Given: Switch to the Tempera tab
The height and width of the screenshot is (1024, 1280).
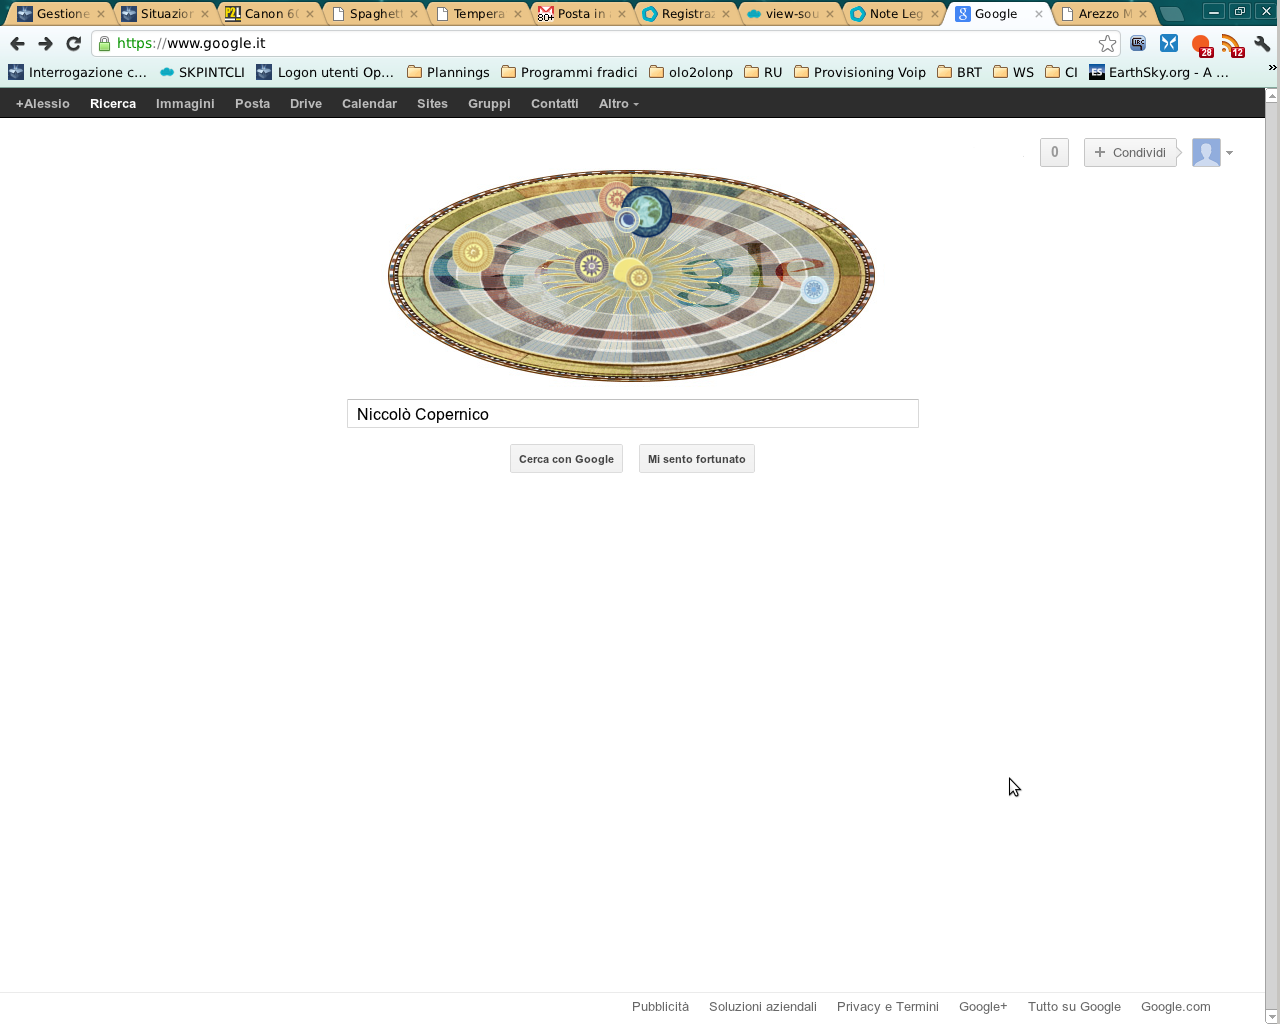Looking at the screenshot, I should point(478,14).
